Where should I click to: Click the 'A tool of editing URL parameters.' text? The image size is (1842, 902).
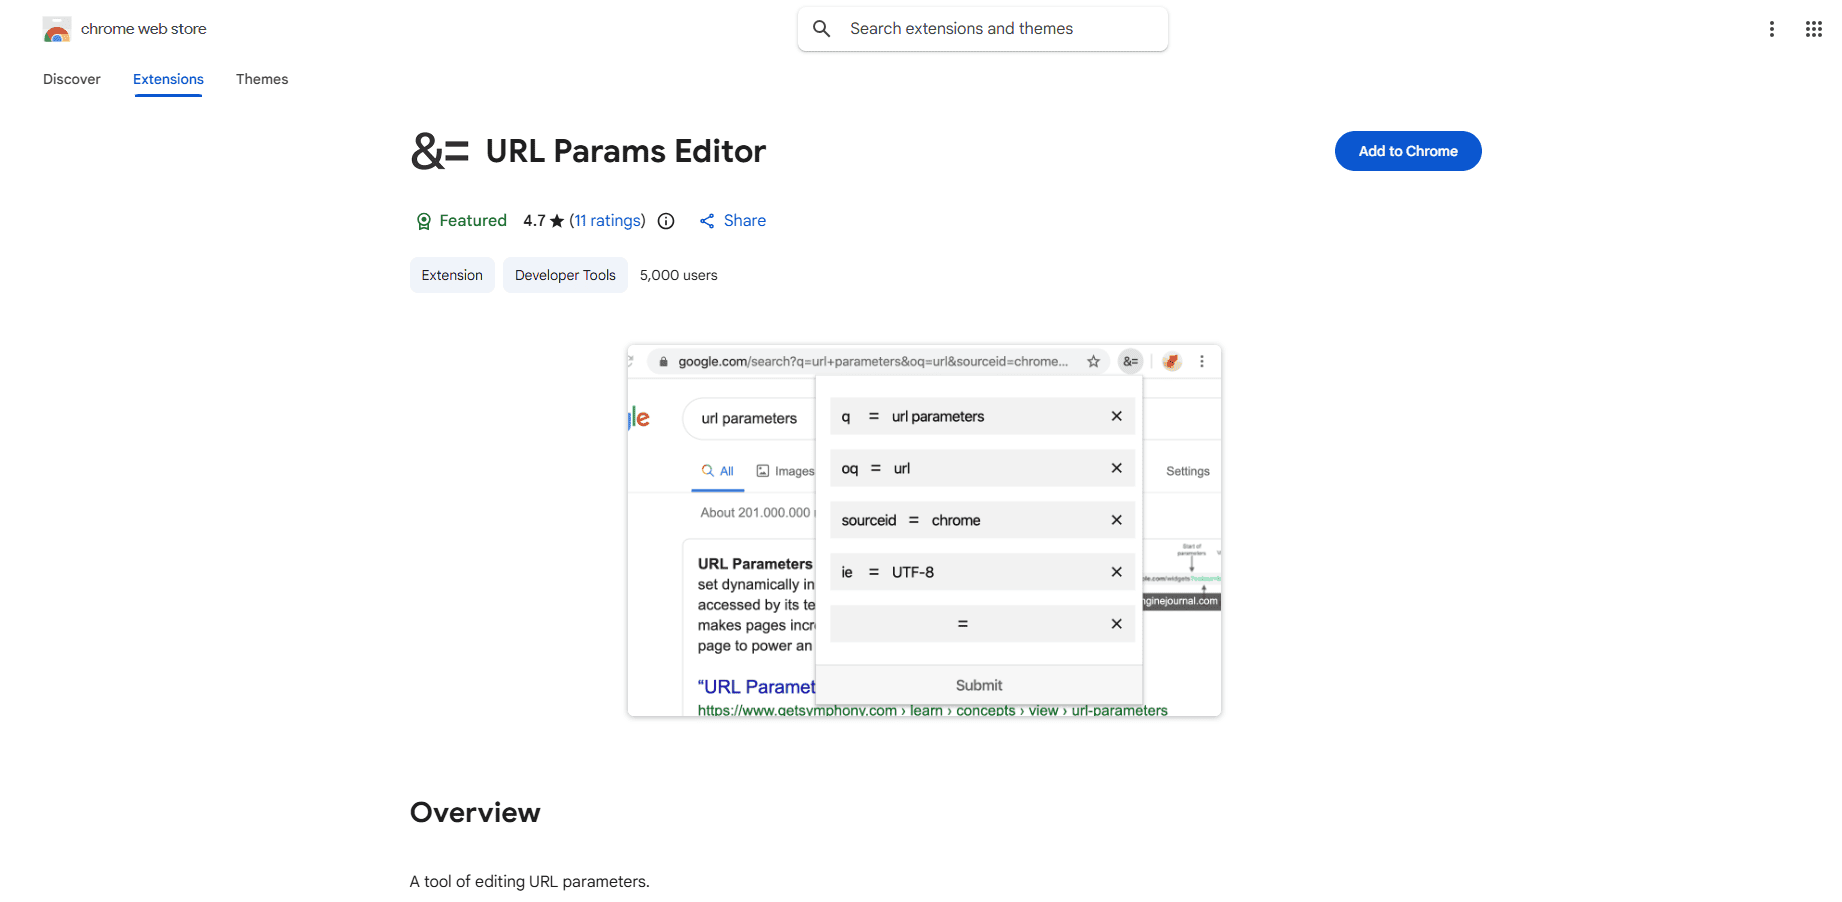[530, 881]
